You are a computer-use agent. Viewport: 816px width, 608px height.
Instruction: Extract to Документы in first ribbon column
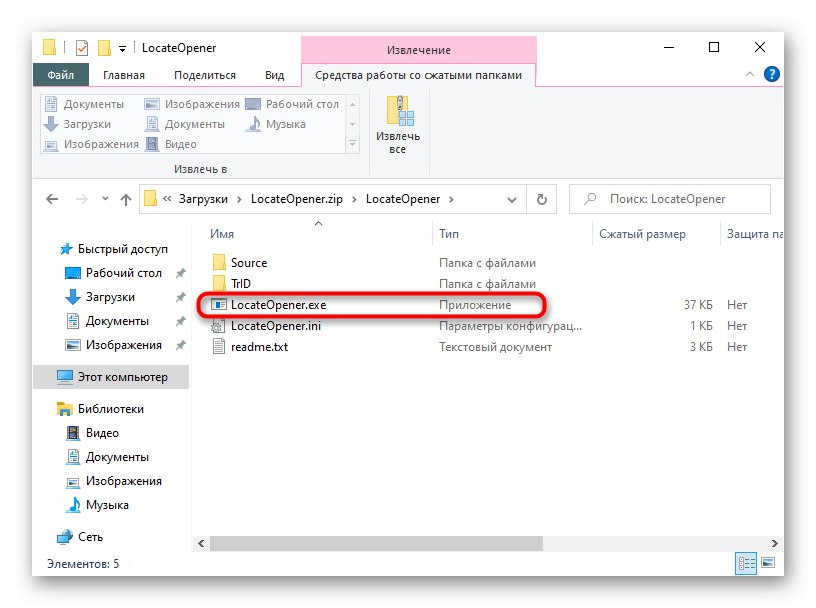pyautogui.click(x=84, y=104)
